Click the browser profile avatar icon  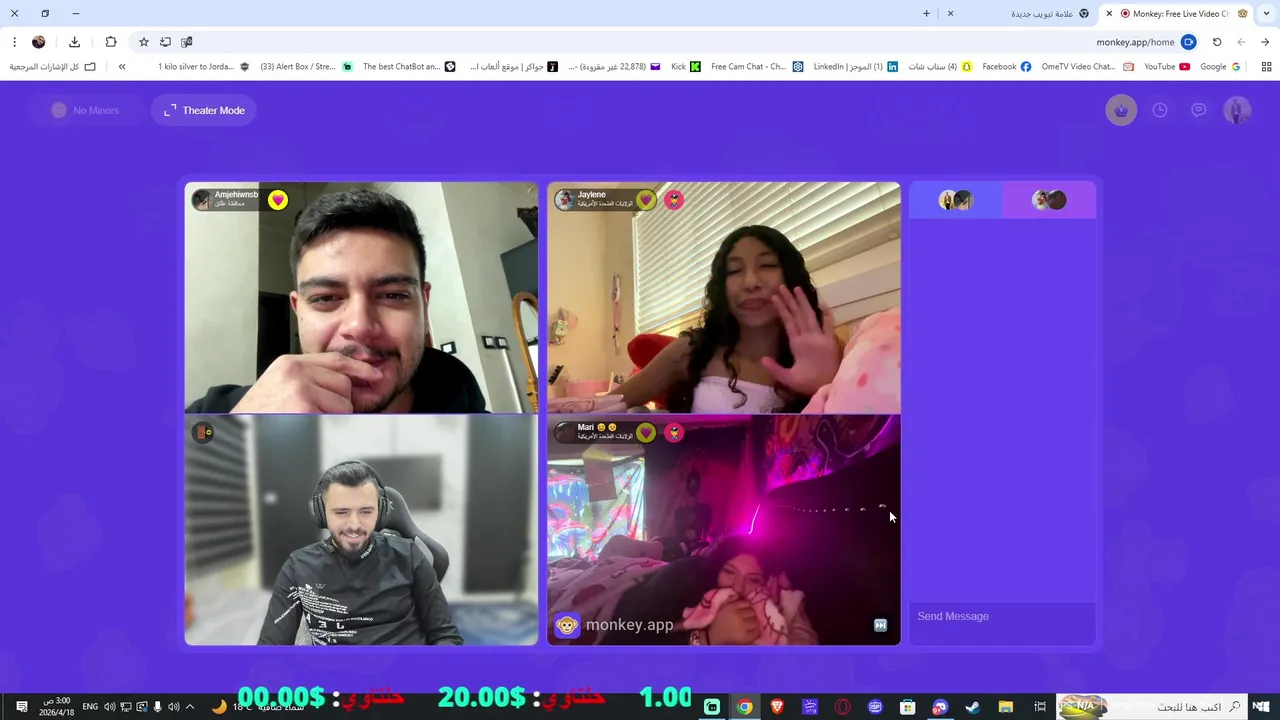click(39, 42)
